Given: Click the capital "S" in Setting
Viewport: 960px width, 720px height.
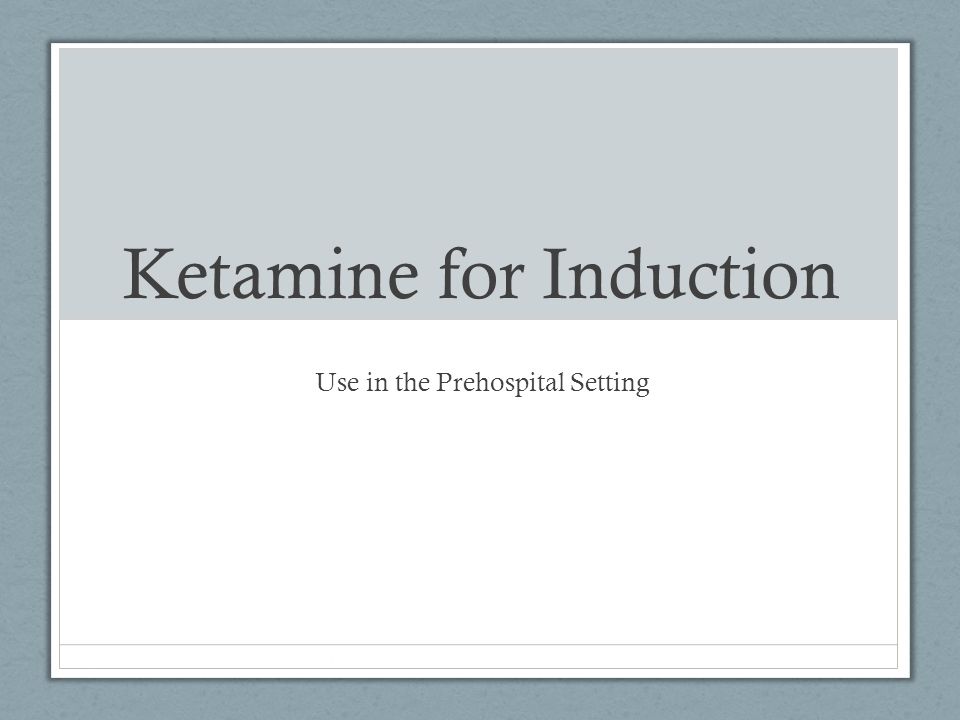Looking at the screenshot, I should 577,382.
